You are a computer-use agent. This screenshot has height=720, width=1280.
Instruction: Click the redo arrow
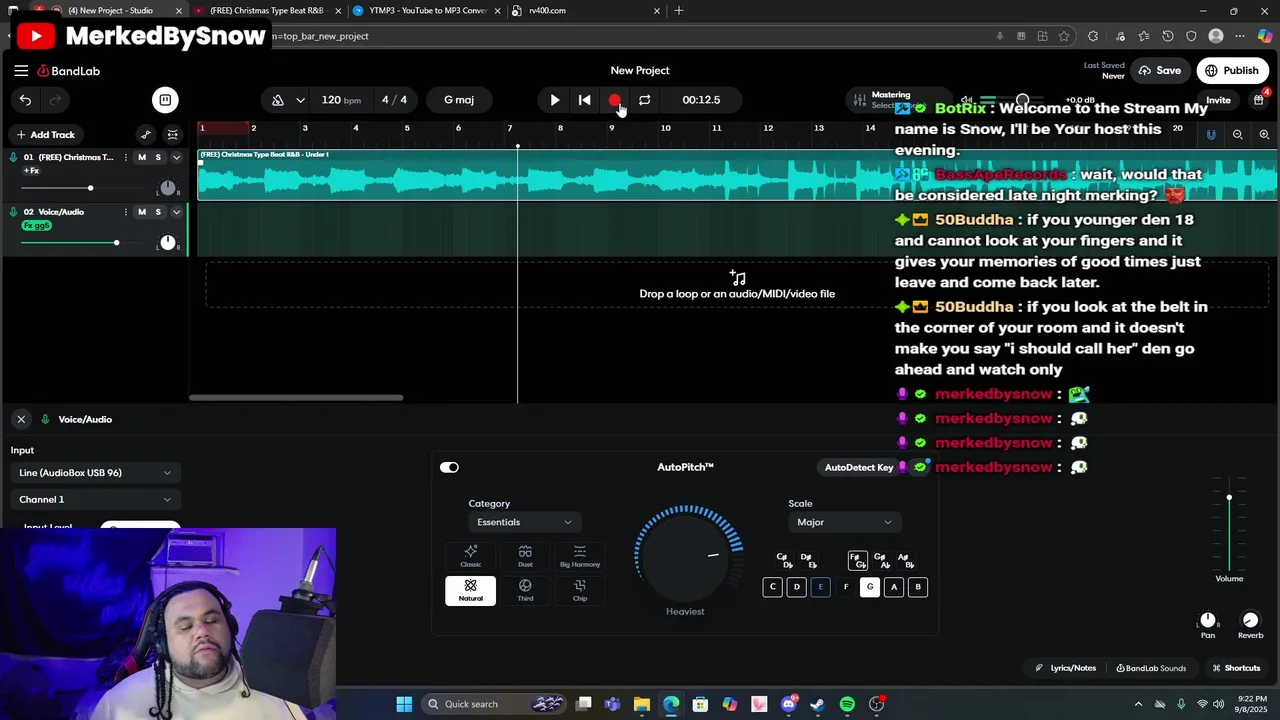[x=55, y=100]
